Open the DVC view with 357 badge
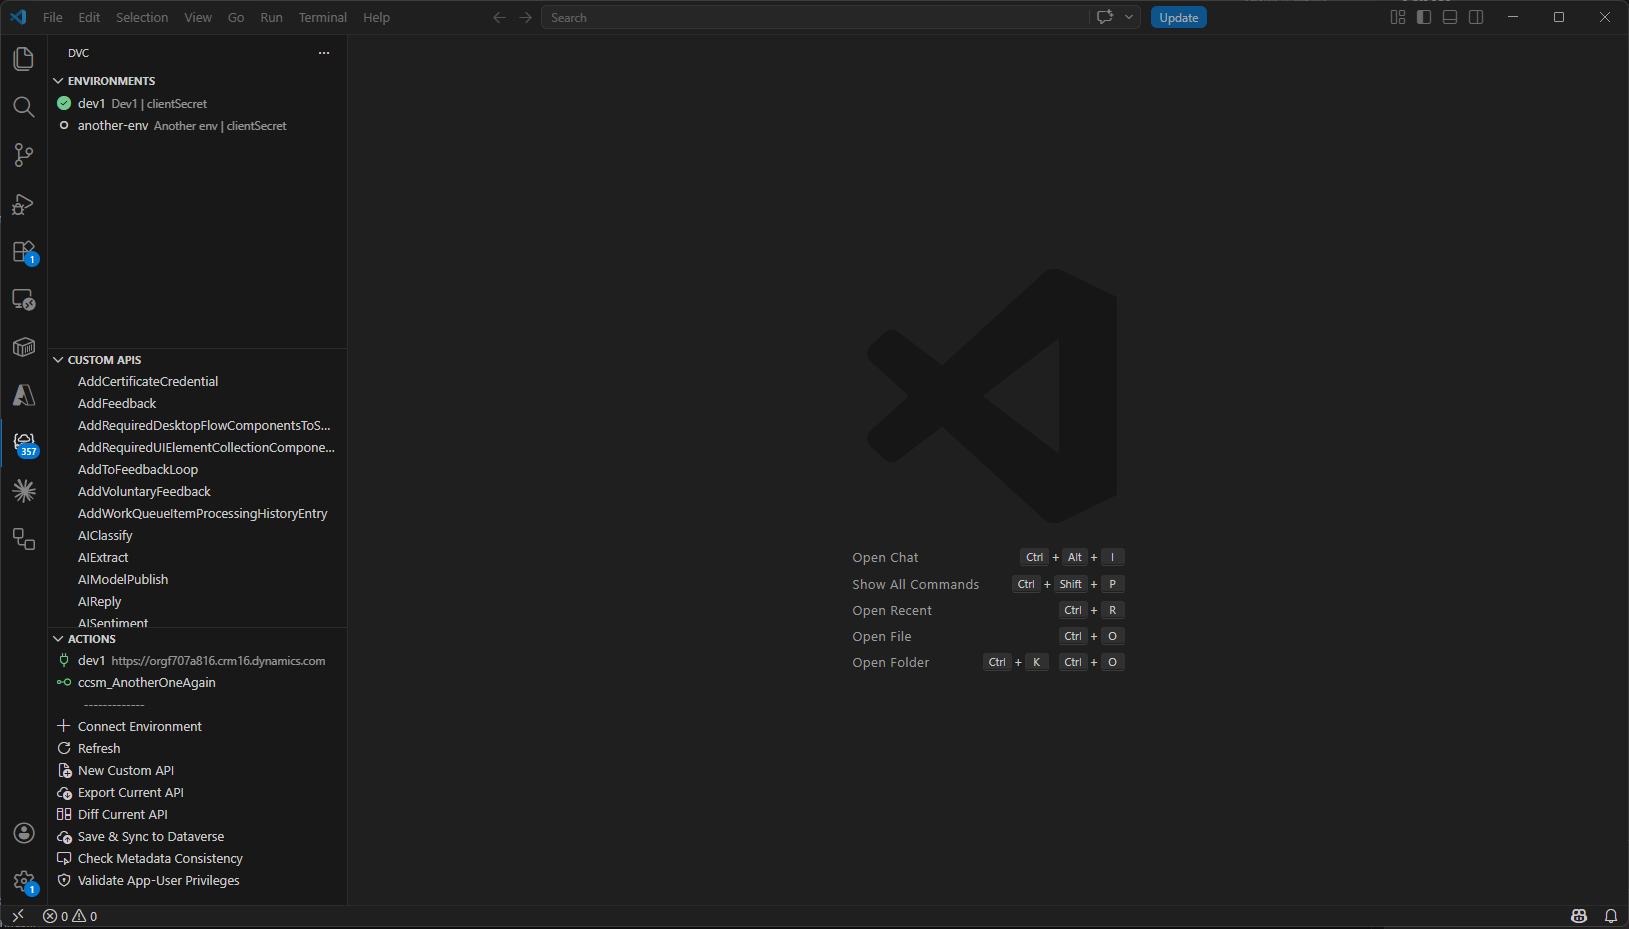1629x929 pixels. pos(24,444)
